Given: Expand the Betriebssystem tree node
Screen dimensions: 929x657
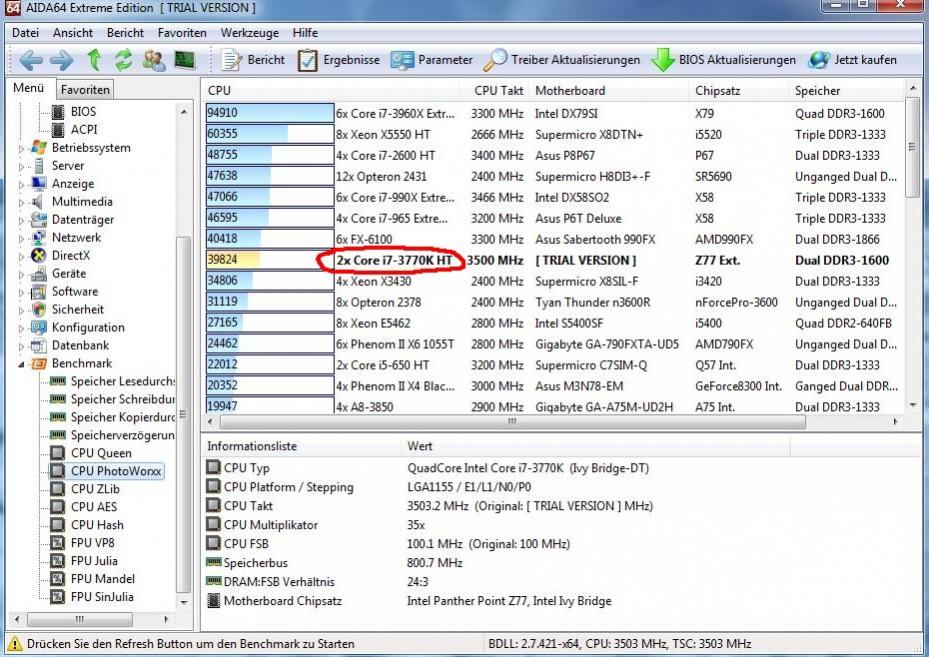Looking at the screenshot, I should [x=21, y=149].
